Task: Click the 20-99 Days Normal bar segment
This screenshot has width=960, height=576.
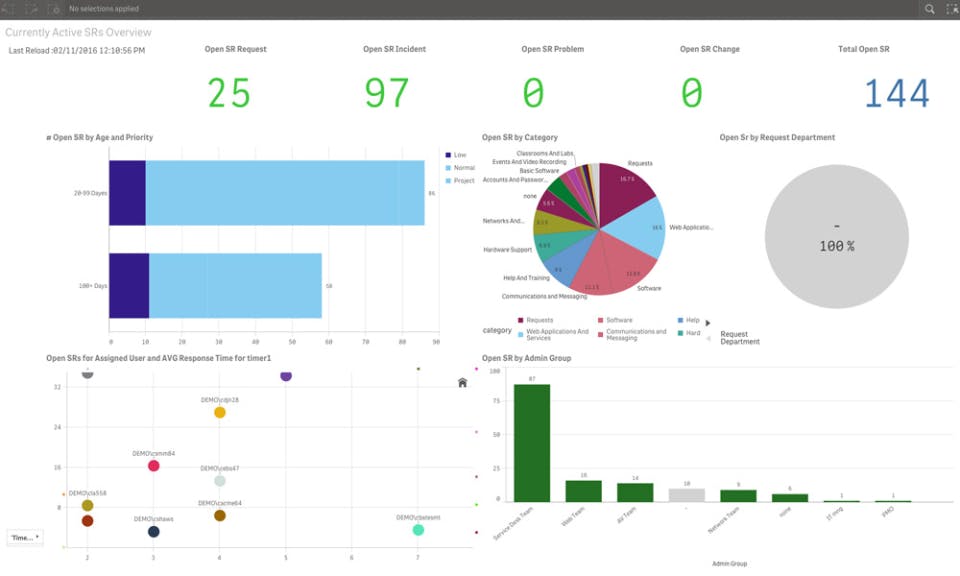Action: [x=285, y=193]
